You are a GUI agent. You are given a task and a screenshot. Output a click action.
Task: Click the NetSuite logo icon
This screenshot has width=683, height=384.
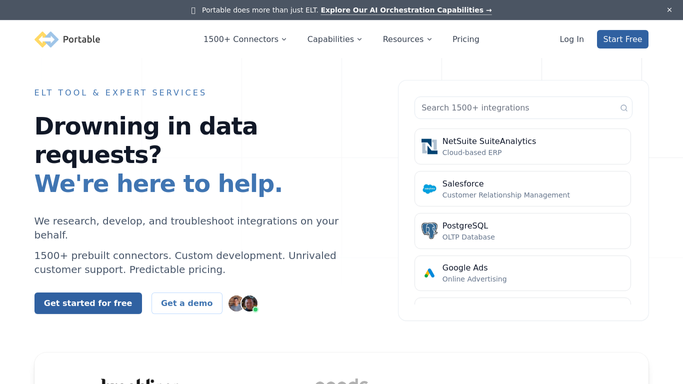[429, 146]
